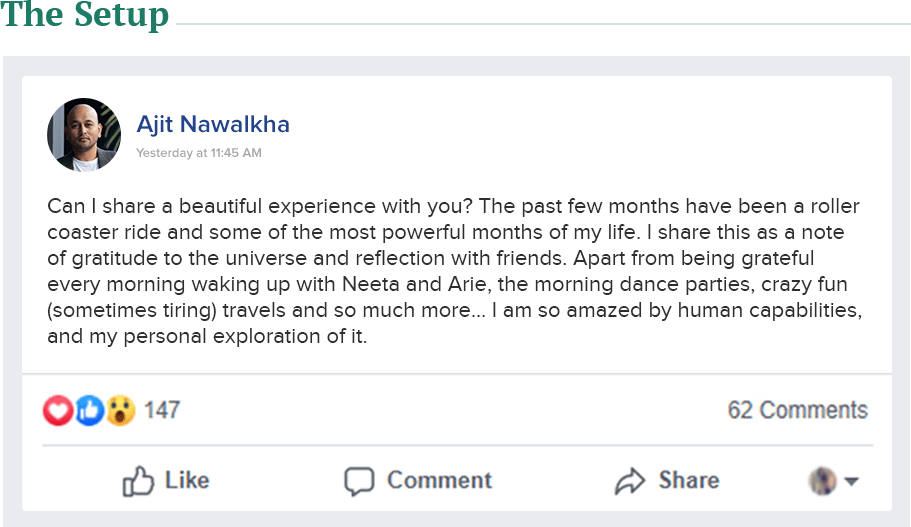The image size is (911, 527).
Task: Click the blue thumbs-up reaction icon
Action: pyautogui.click(x=89, y=410)
